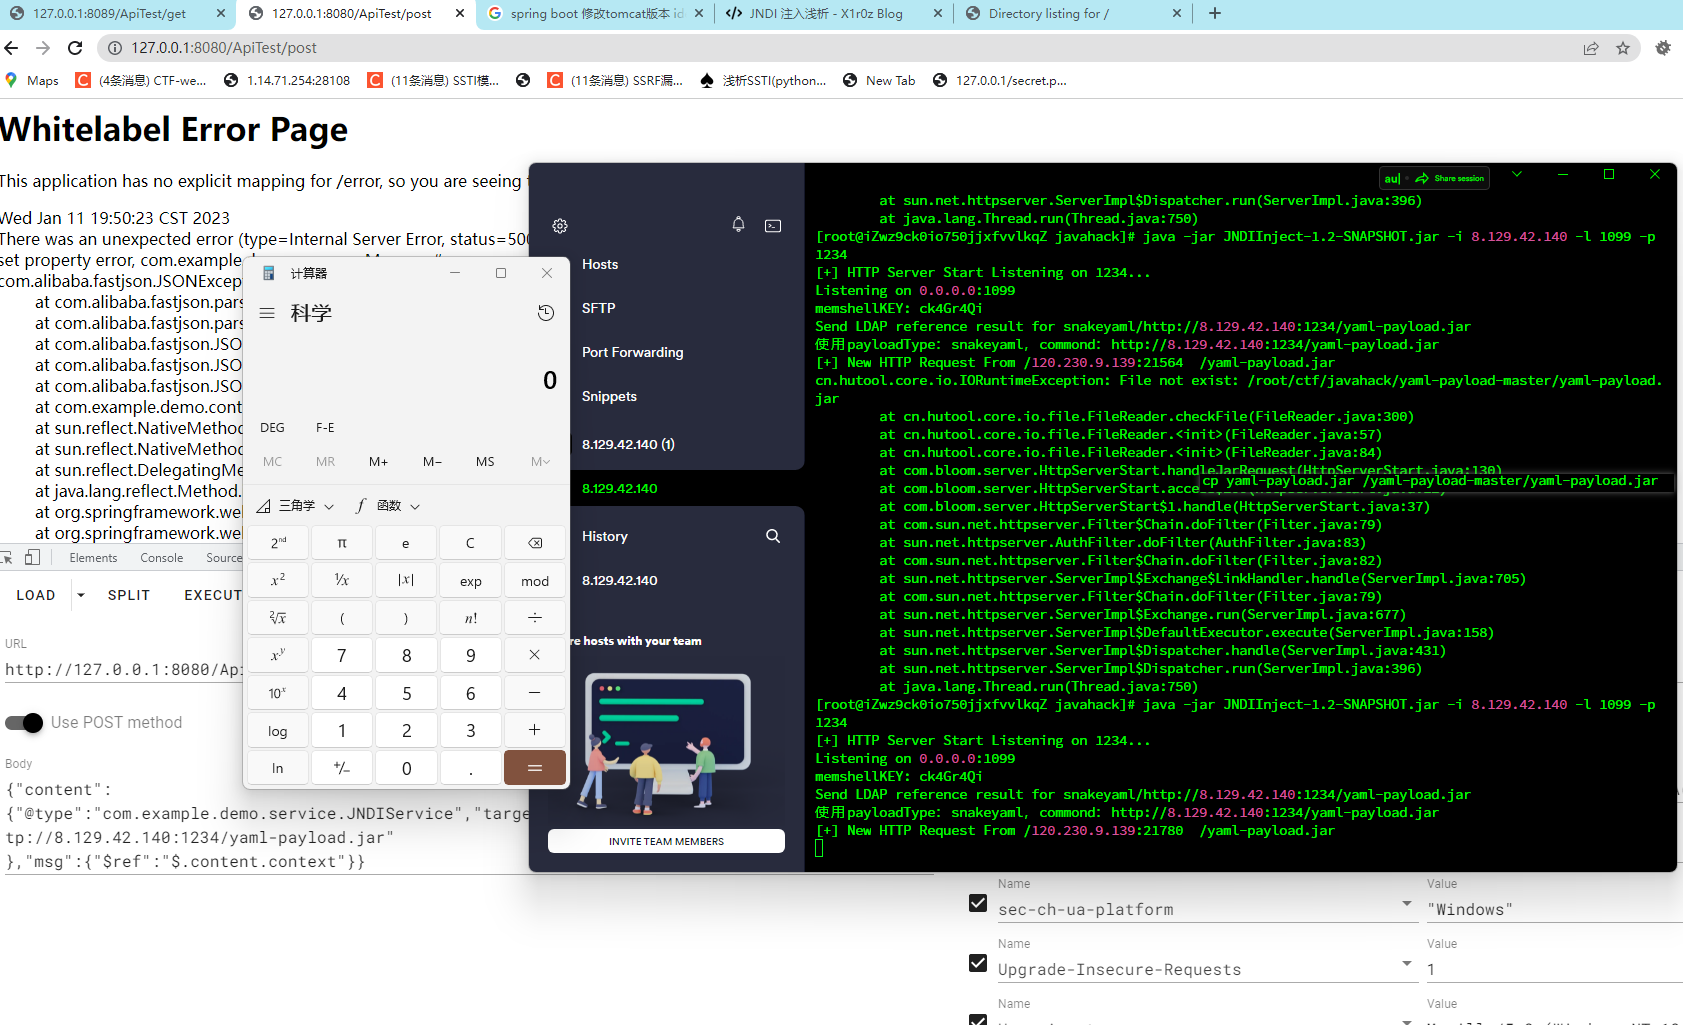1683x1025 pixels.
Task: Click INVITE TEAM MEMBERS button
Action: pyautogui.click(x=666, y=841)
